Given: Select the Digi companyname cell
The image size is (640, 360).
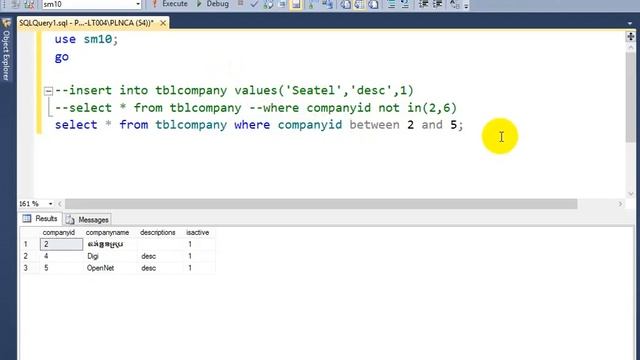Looking at the screenshot, I should pos(110,256).
